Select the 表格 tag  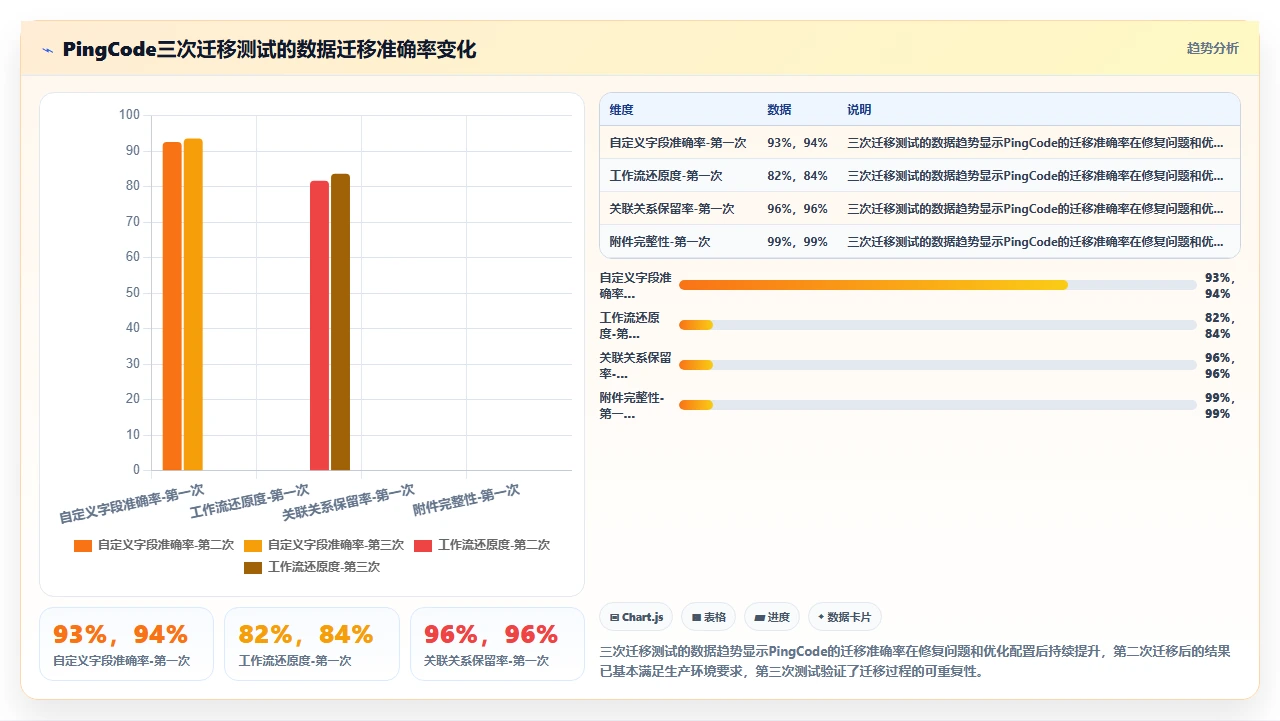pos(709,618)
